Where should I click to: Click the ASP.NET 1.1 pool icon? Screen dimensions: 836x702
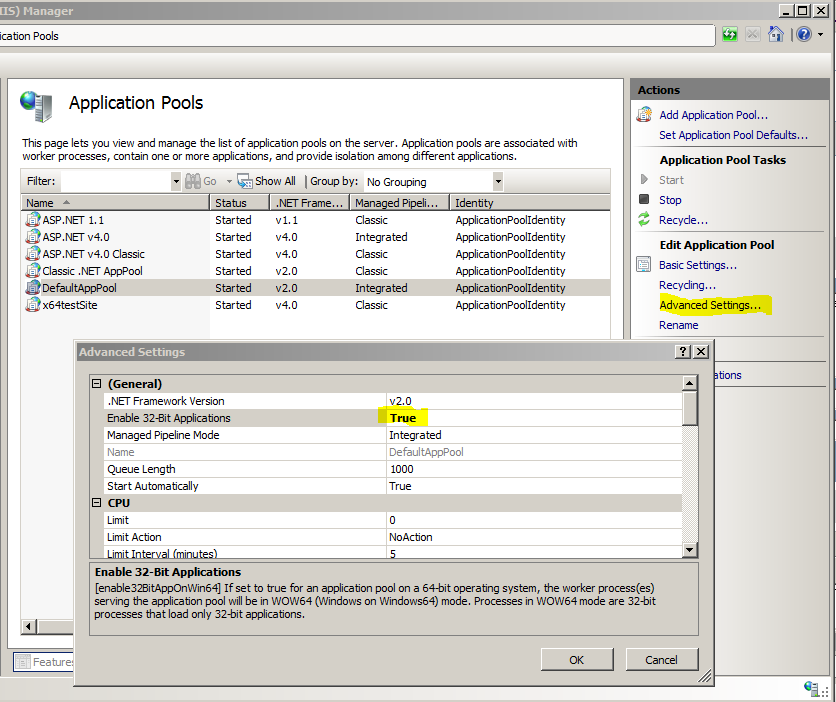click(33, 220)
